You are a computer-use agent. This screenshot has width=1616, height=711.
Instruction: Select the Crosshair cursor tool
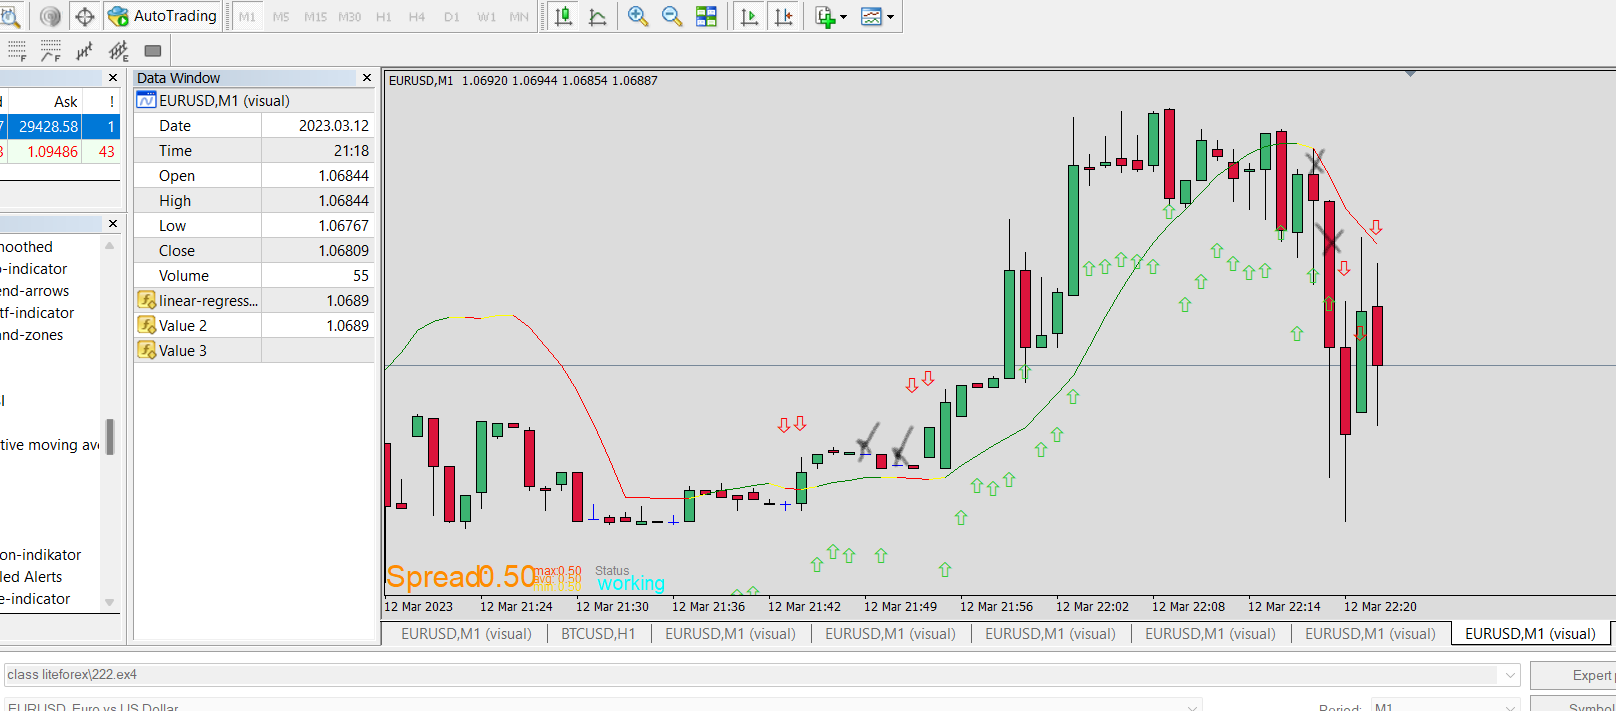85,16
